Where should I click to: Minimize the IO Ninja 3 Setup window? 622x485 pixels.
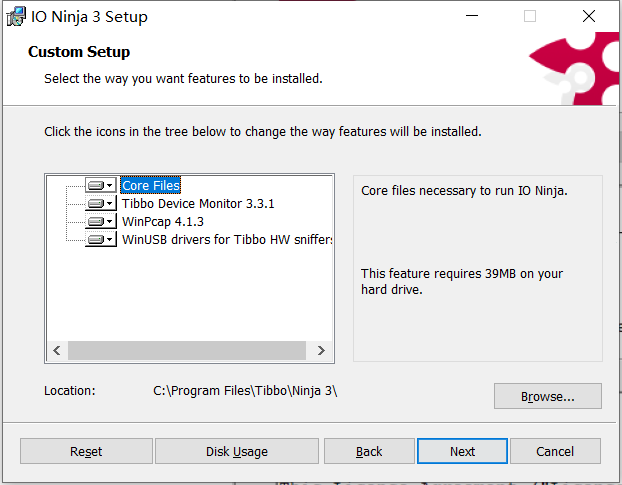click(472, 16)
